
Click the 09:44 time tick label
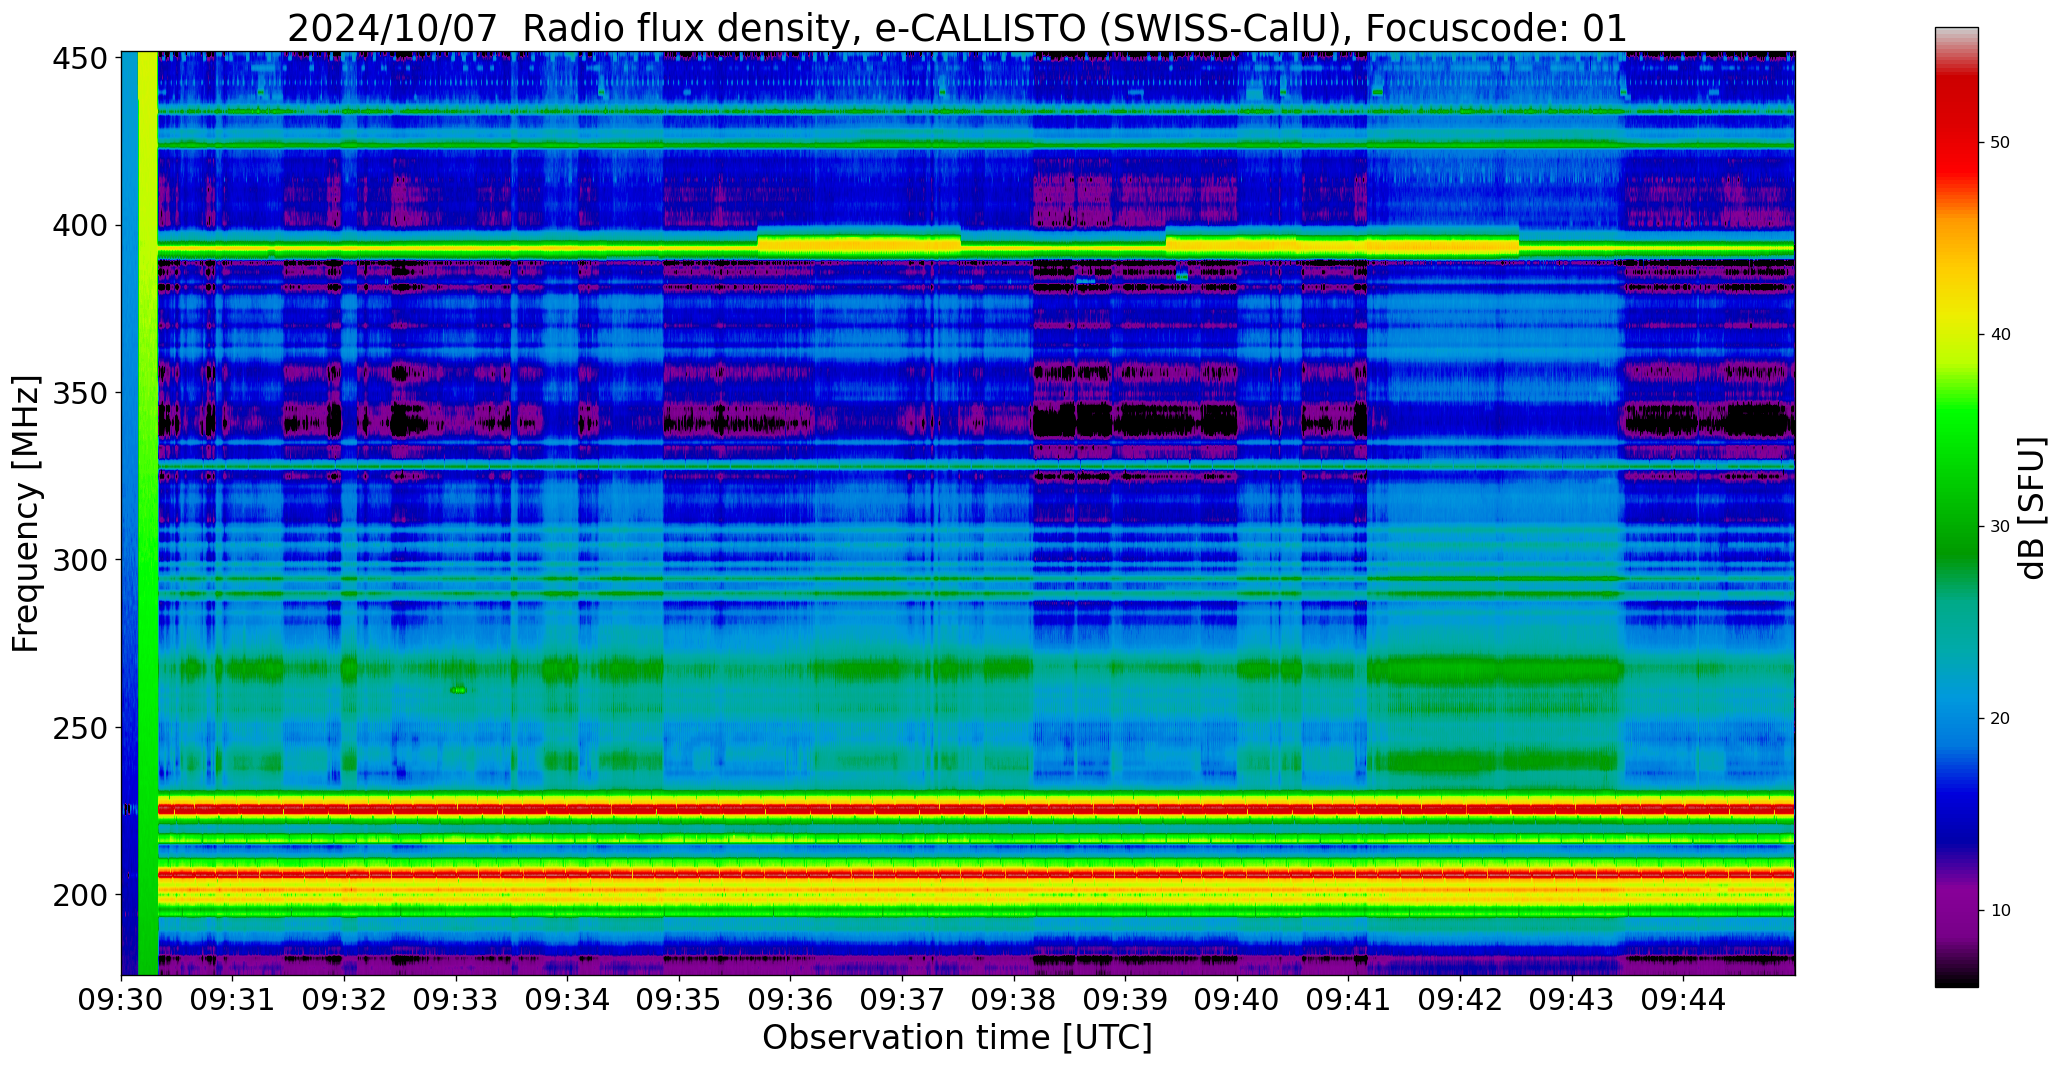(1683, 999)
